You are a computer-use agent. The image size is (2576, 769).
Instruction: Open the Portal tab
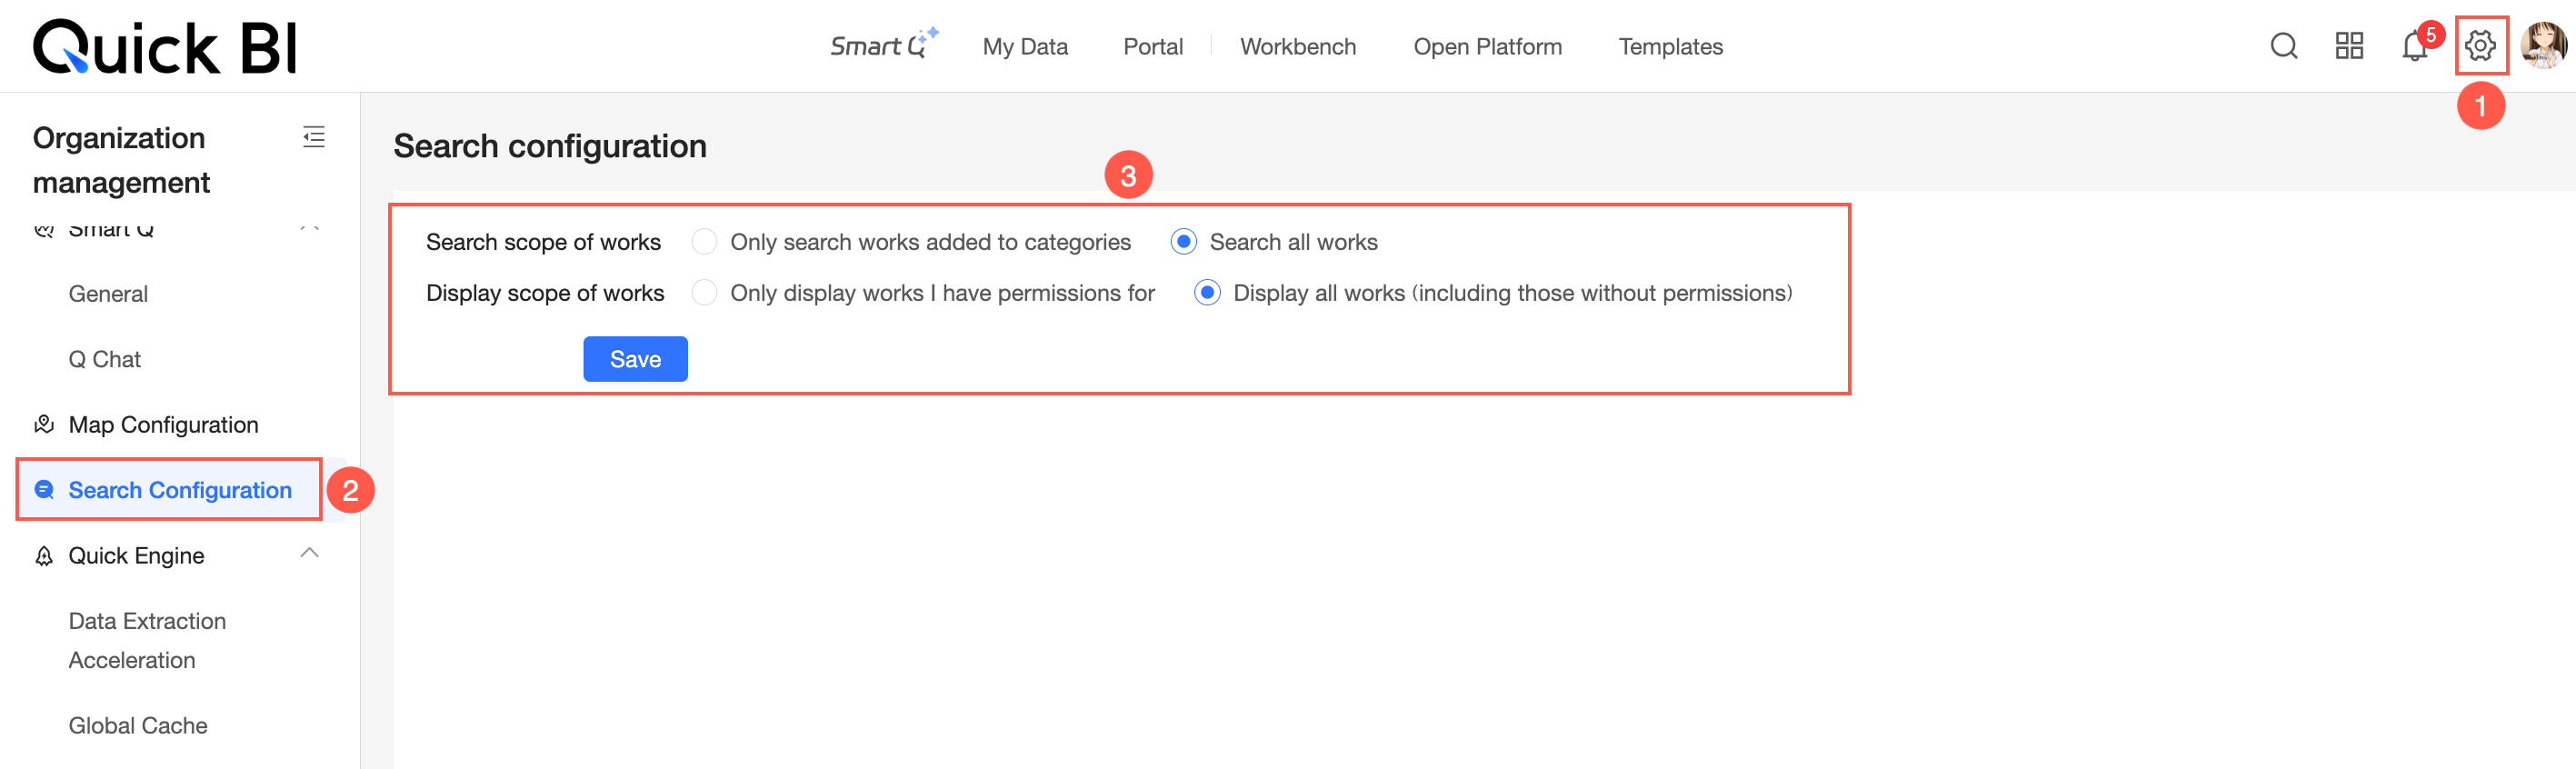pyautogui.click(x=1152, y=46)
